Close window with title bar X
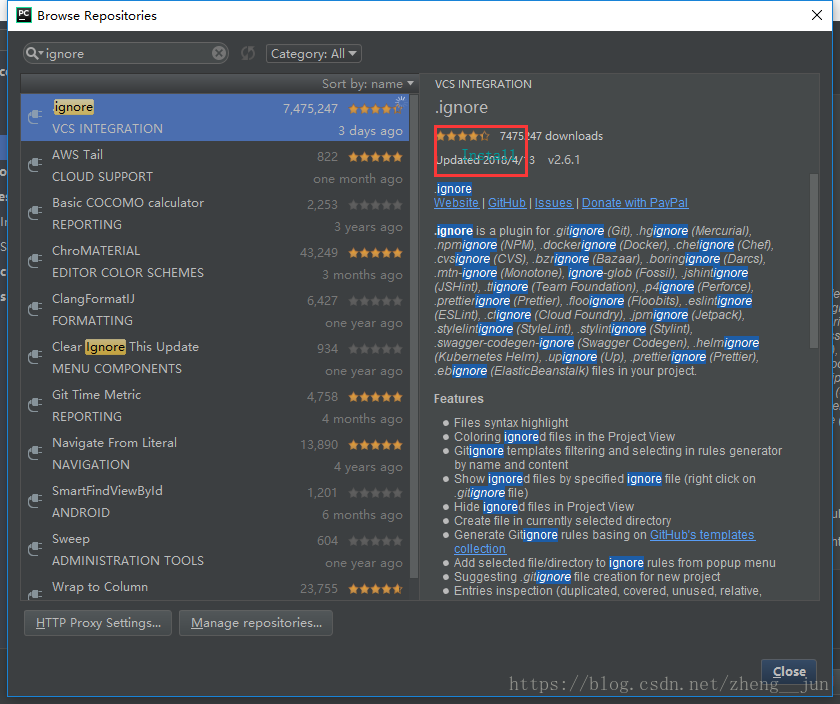 [x=816, y=15]
